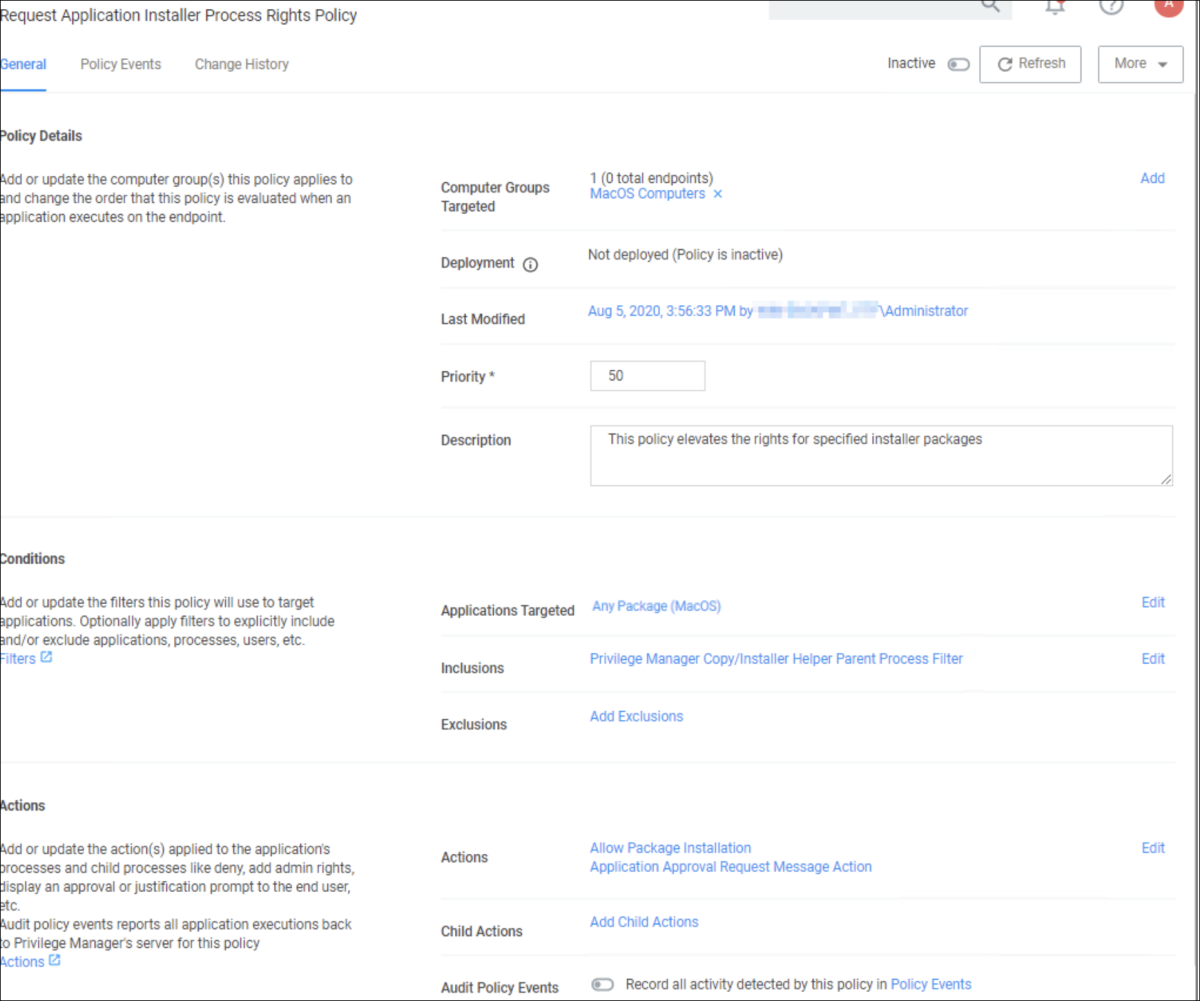This screenshot has width=1200, height=1001.
Task: Open the Allow Package Installation action
Action: pyautogui.click(x=670, y=848)
